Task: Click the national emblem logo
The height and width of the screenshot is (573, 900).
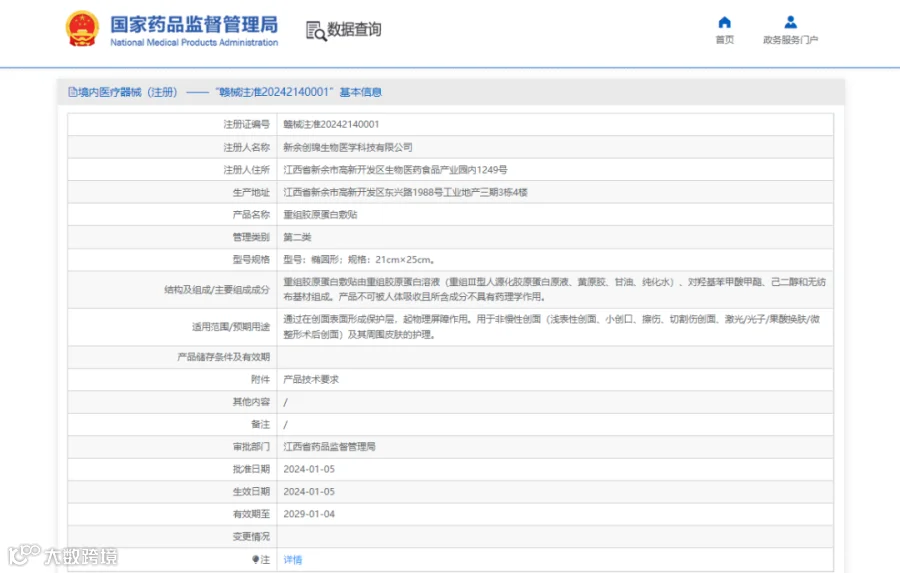Action: pos(82,29)
